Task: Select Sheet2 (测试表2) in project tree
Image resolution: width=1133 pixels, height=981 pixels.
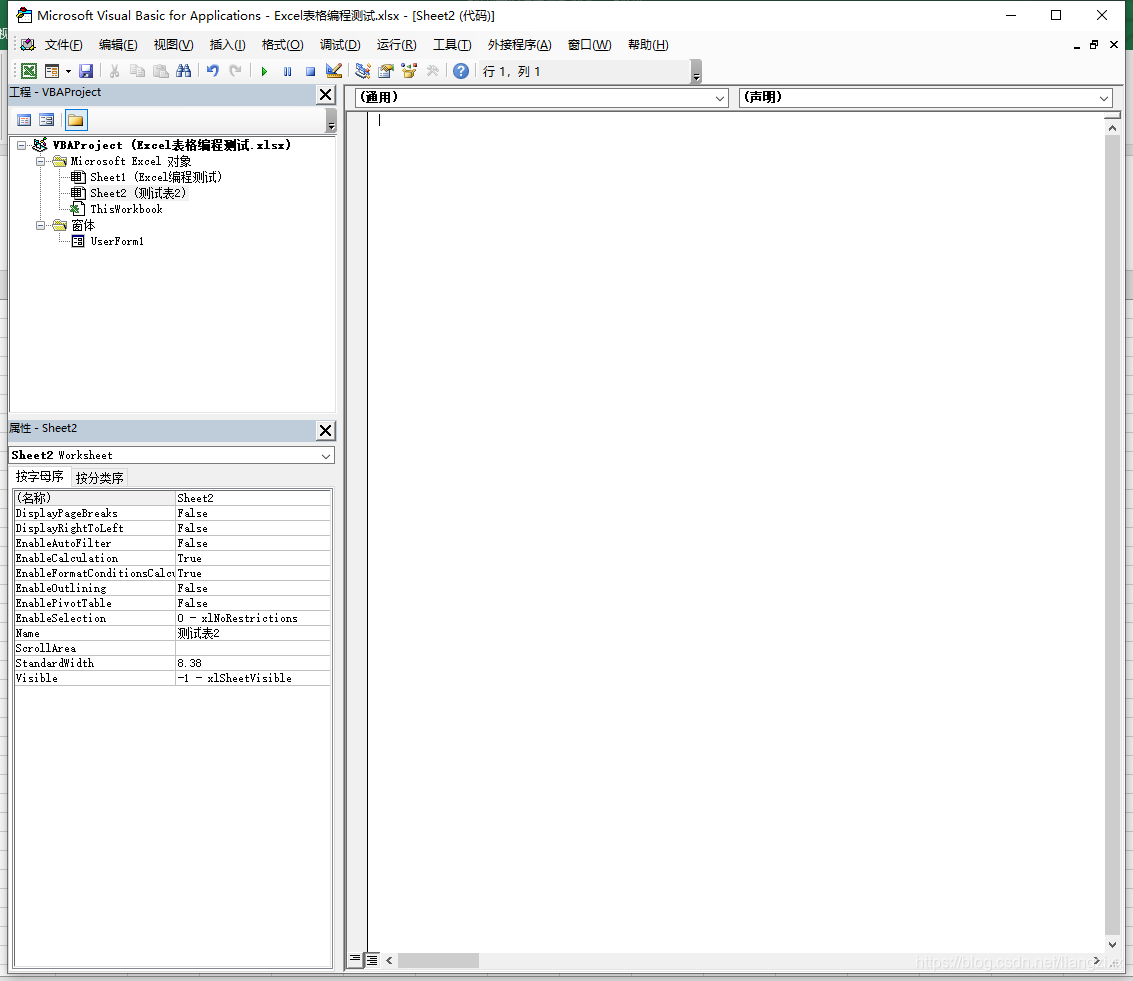Action: point(137,193)
